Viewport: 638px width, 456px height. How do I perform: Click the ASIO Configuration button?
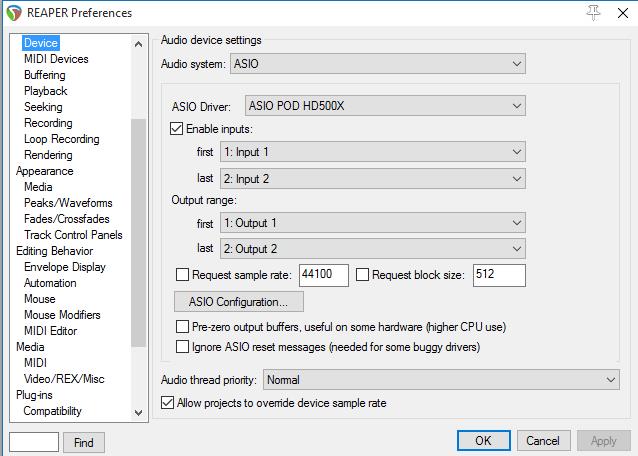pos(239,301)
